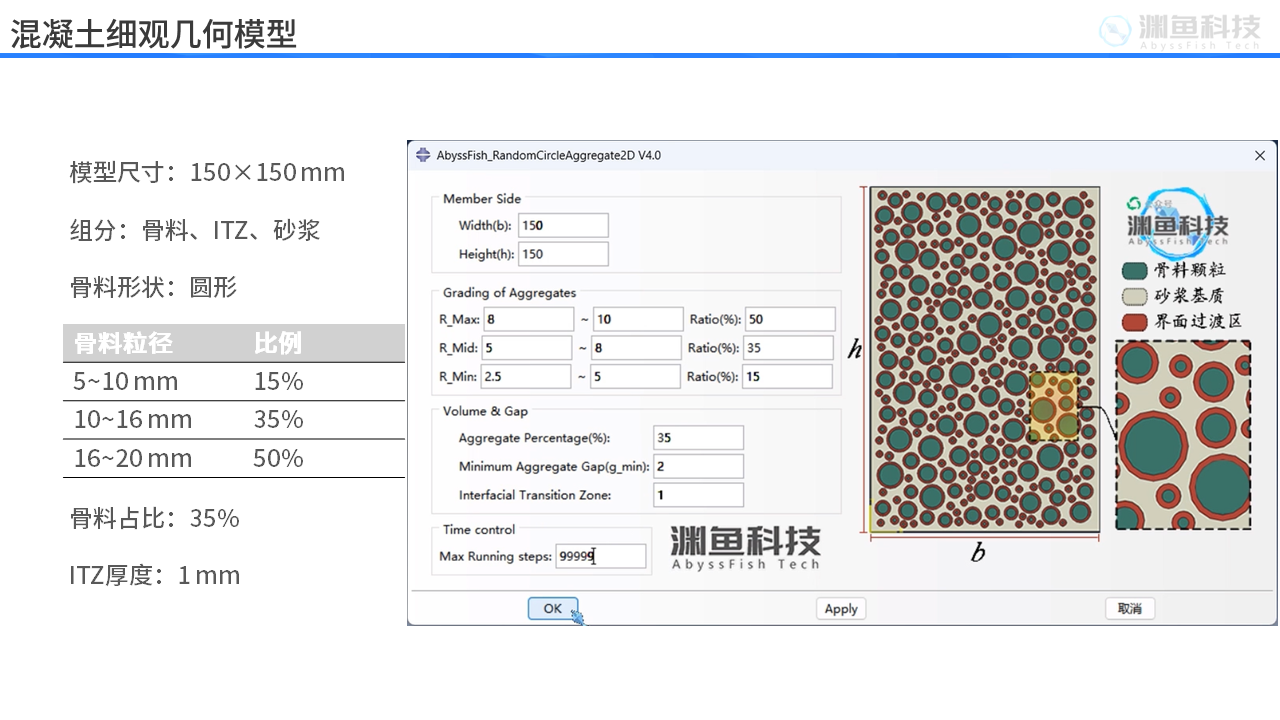1280x720 pixels.
Task: Edit R_Max lower bound field showing 8
Action: [528, 319]
